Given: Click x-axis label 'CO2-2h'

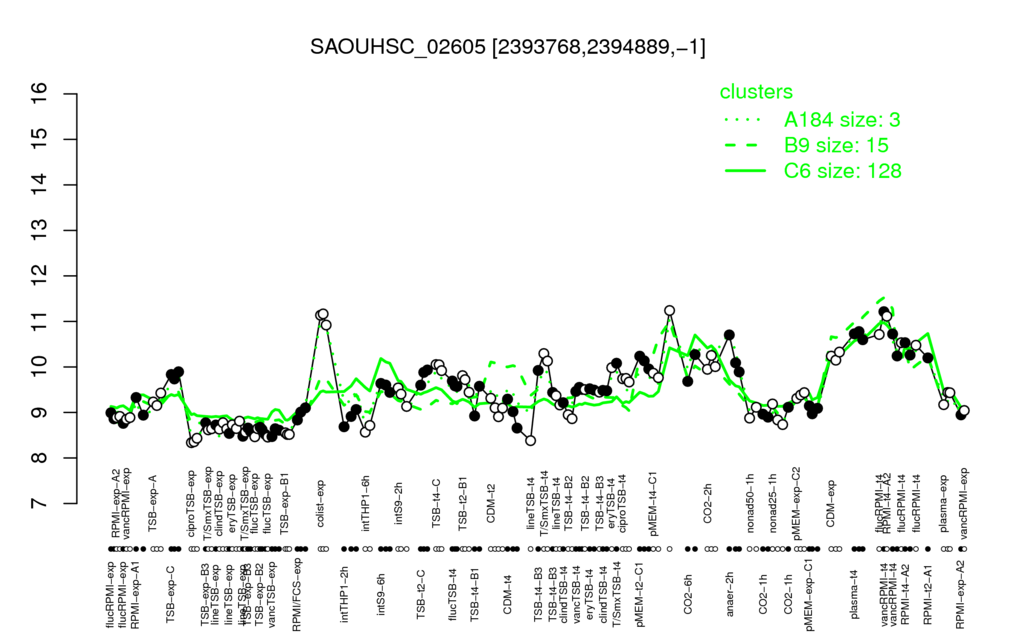Looking at the screenshot, I should pos(708,504).
